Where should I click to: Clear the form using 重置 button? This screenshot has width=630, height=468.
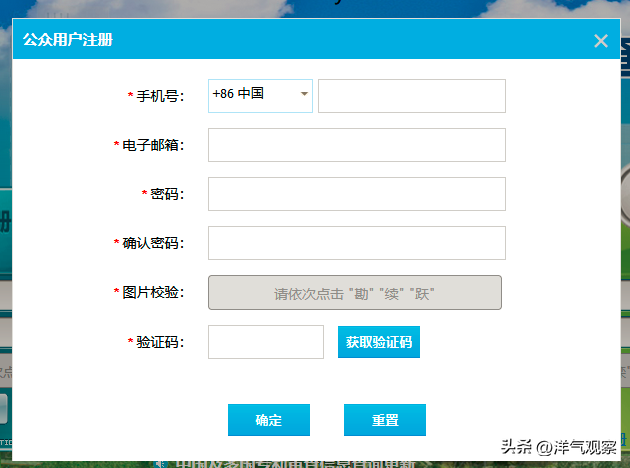385,420
